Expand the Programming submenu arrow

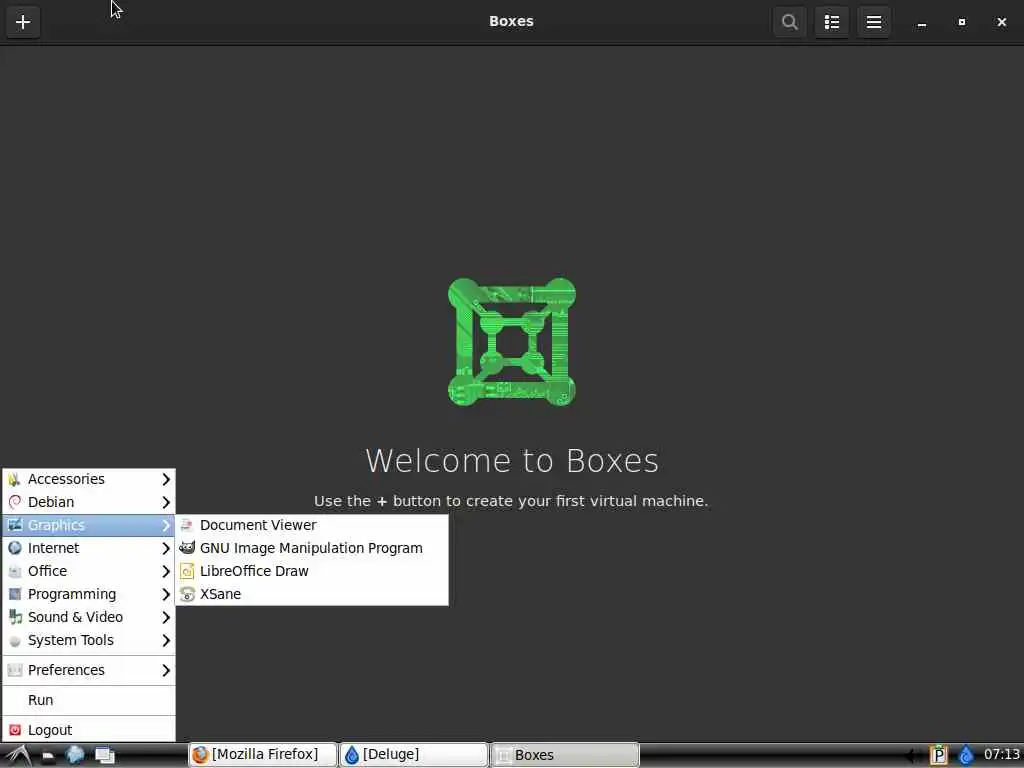(x=166, y=594)
